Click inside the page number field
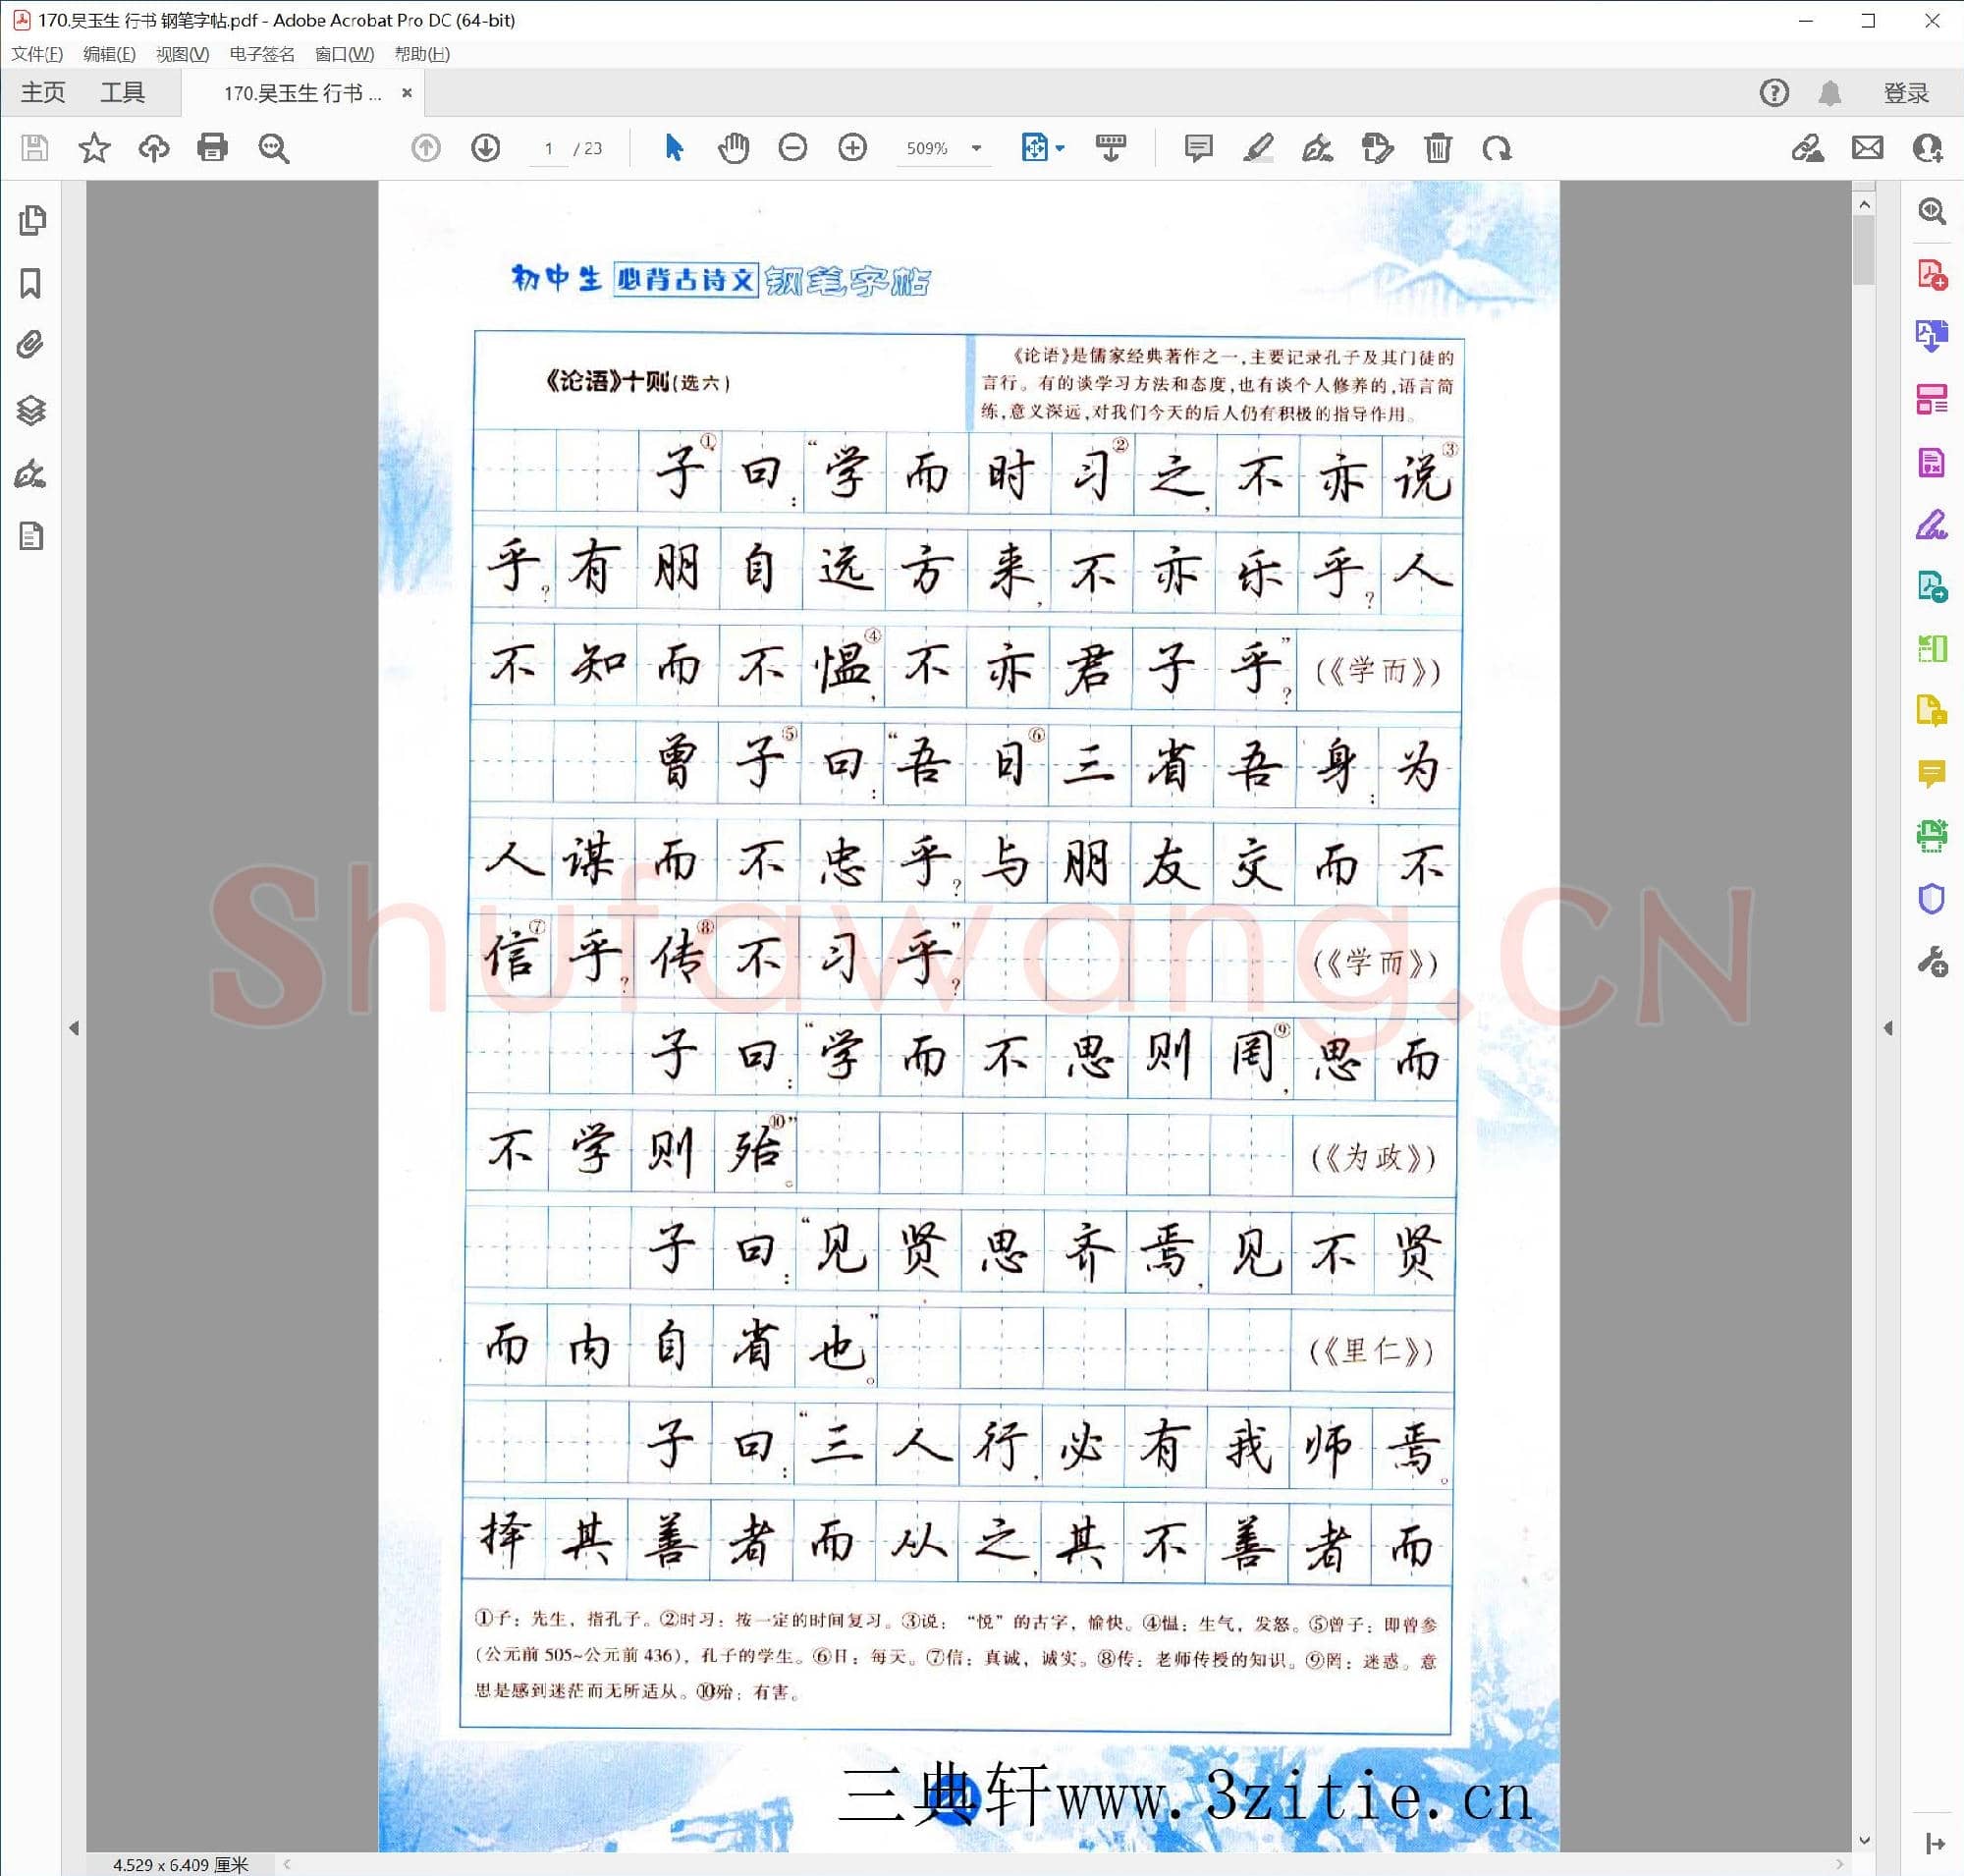Screen dimensions: 1964x1876 547,148
